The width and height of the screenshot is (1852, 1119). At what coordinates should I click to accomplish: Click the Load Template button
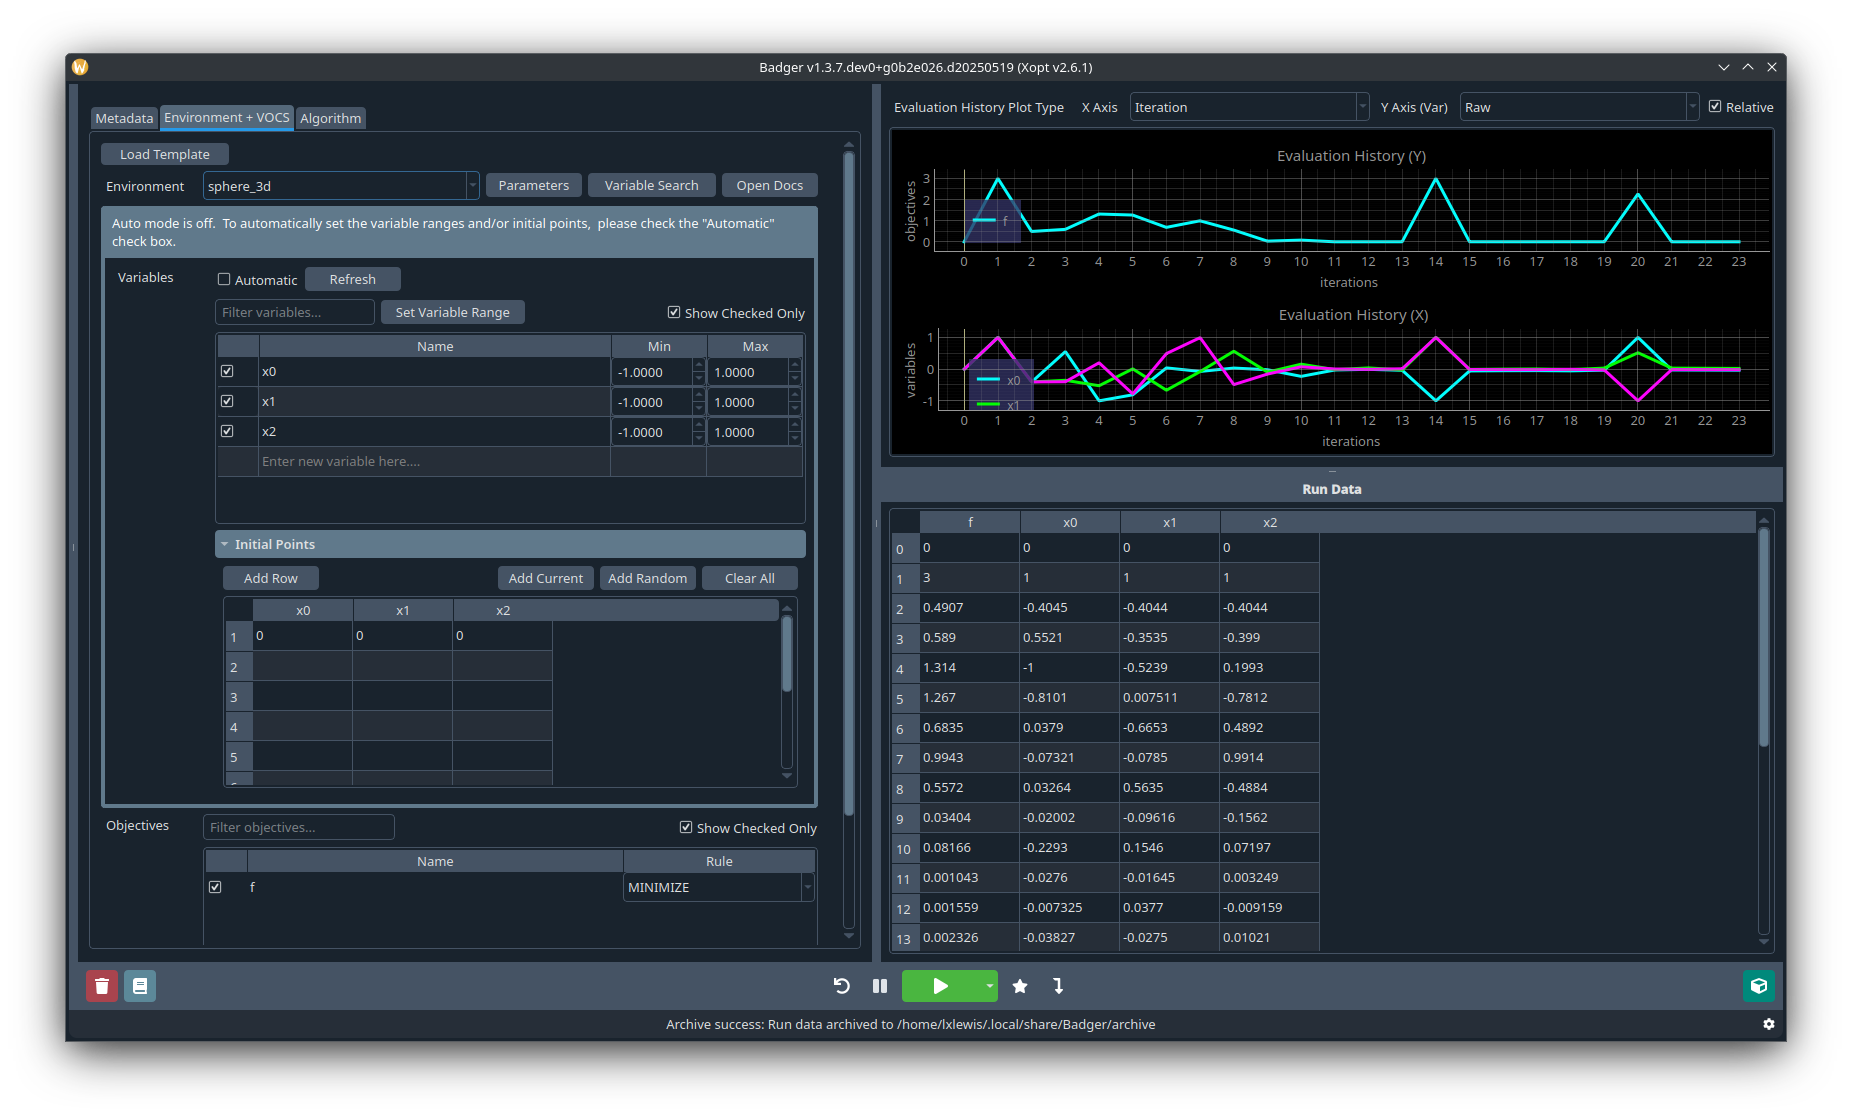pos(165,154)
